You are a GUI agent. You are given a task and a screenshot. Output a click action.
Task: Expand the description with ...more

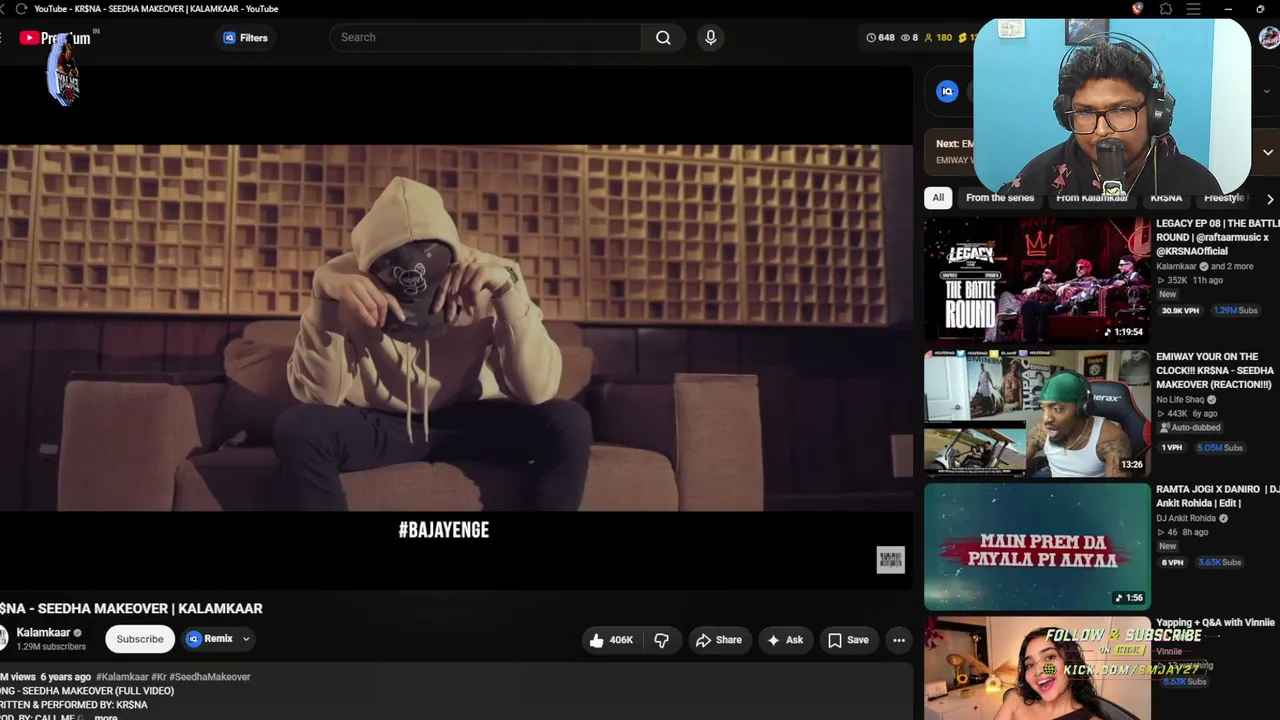click(105, 717)
